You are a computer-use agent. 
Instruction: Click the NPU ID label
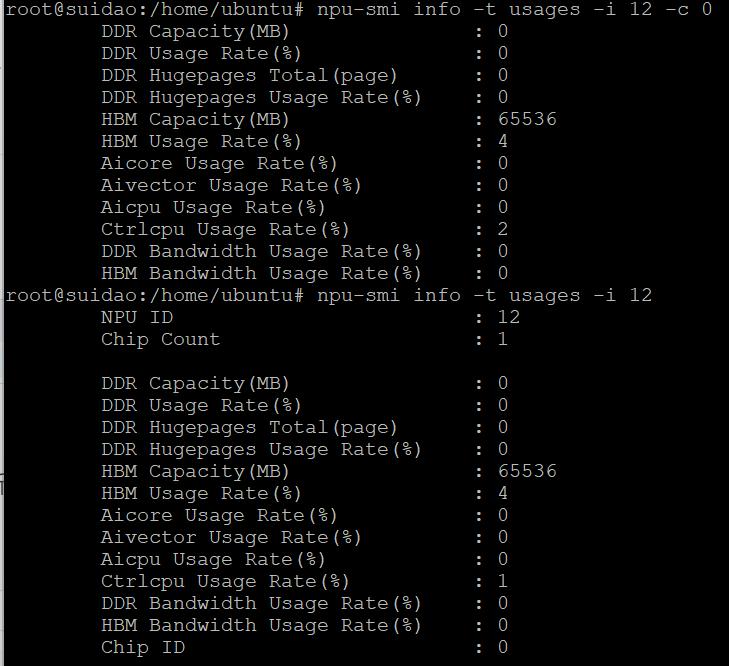(x=137, y=317)
